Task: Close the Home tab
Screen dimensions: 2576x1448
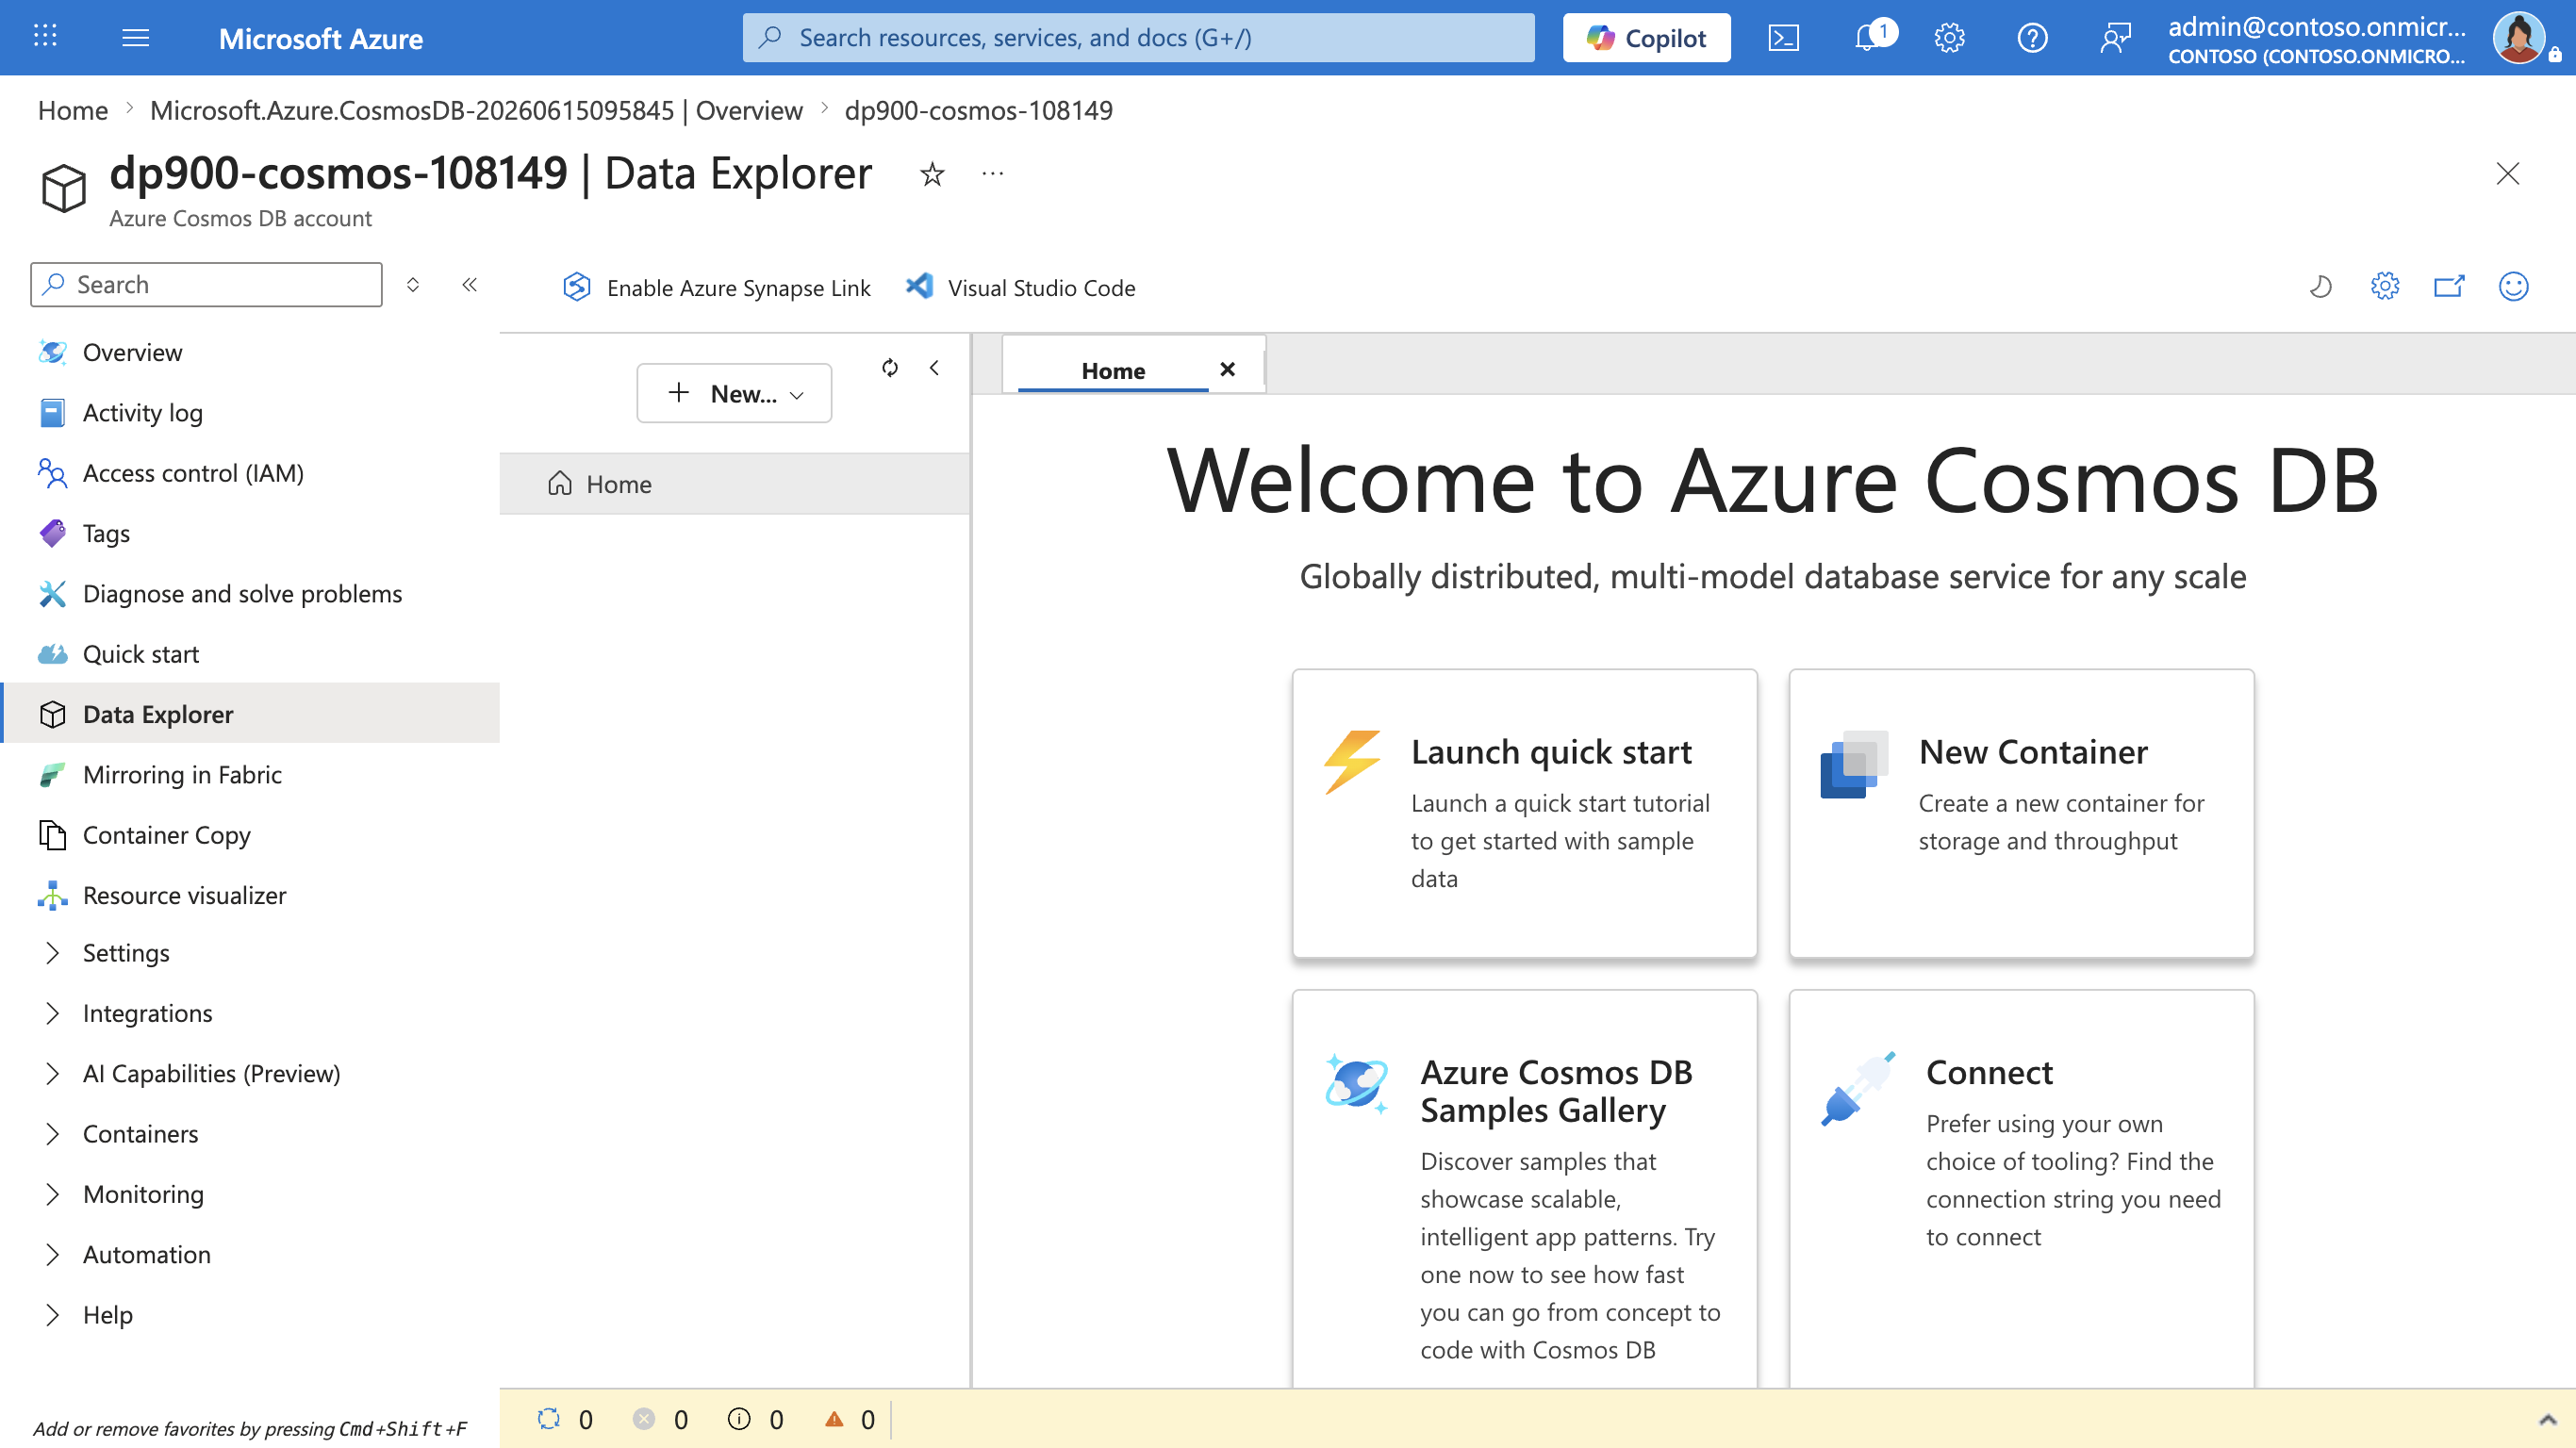Action: pyautogui.click(x=1228, y=369)
